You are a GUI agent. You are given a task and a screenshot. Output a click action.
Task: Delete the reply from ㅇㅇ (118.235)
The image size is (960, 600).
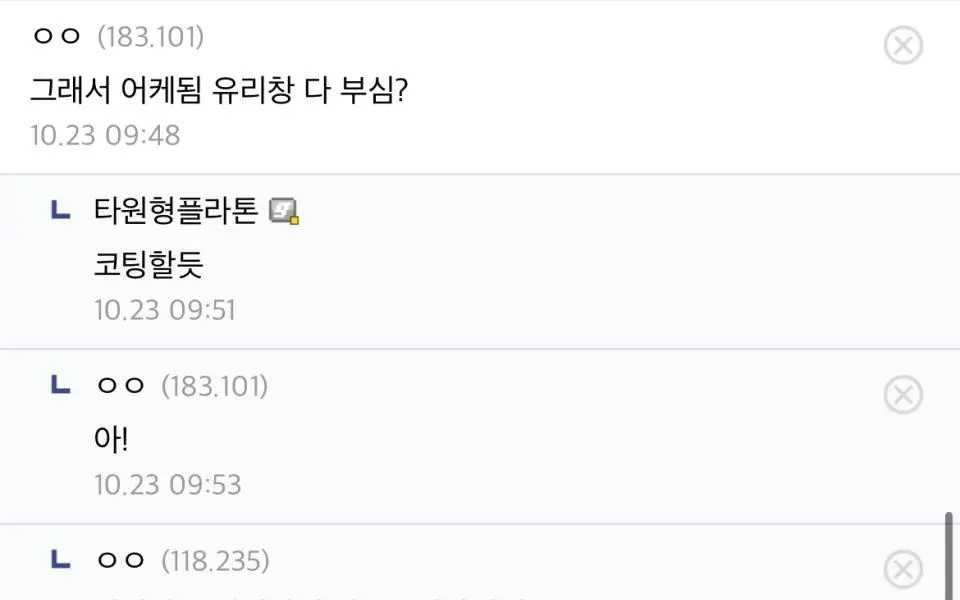903,570
